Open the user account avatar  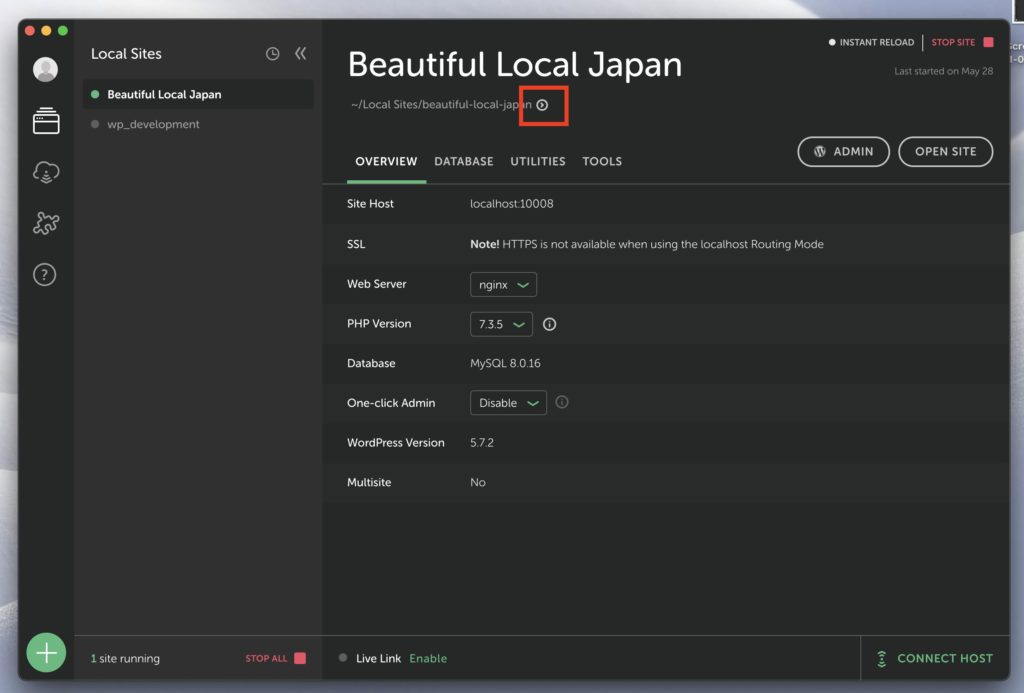click(45, 69)
